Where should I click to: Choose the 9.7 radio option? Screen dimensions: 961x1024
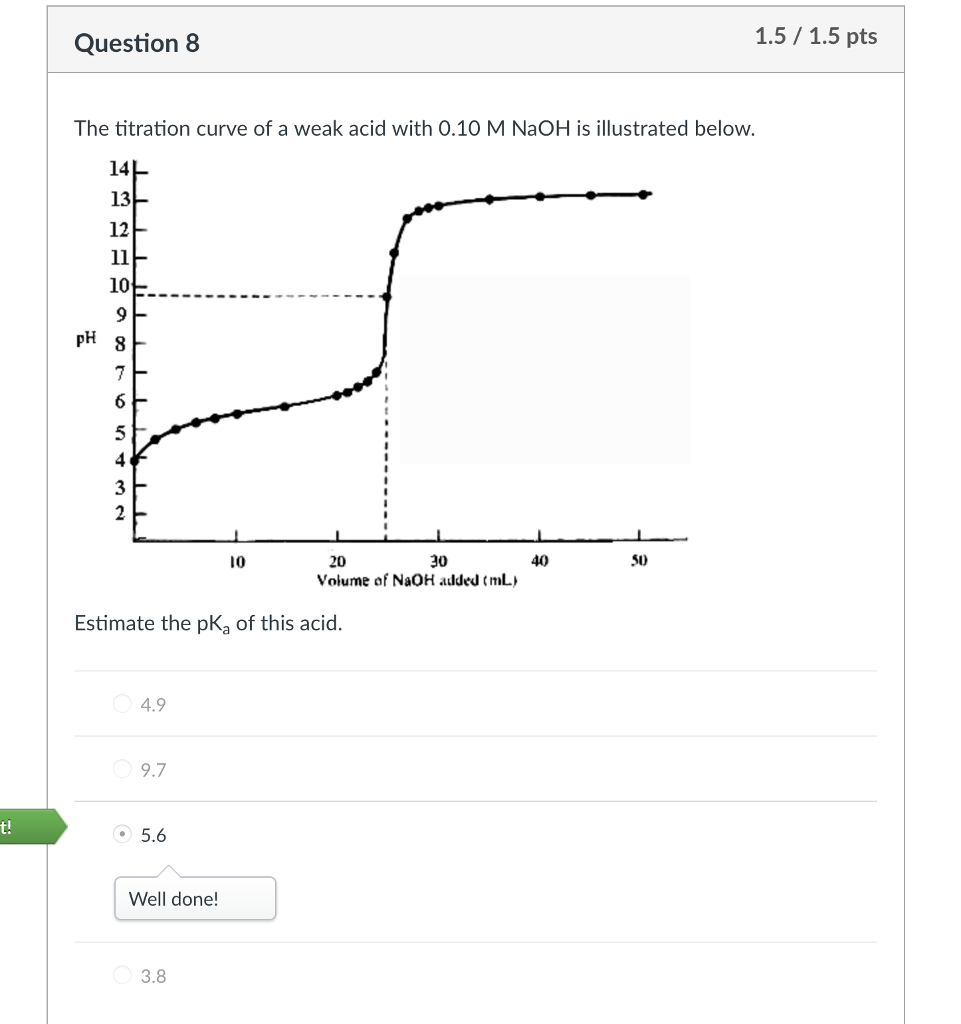(122, 769)
